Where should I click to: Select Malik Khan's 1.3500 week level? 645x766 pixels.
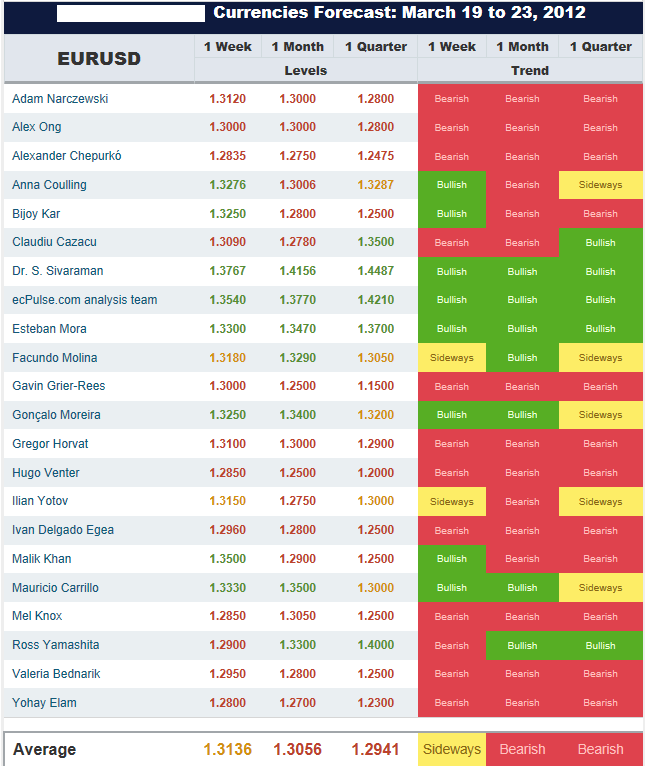(228, 558)
